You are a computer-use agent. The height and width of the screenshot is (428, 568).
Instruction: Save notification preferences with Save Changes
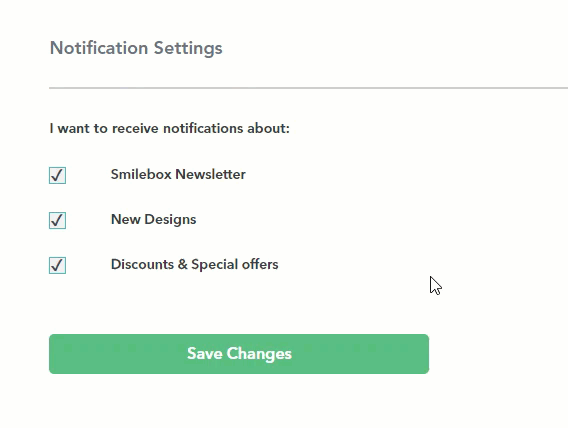pyautogui.click(x=239, y=354)
